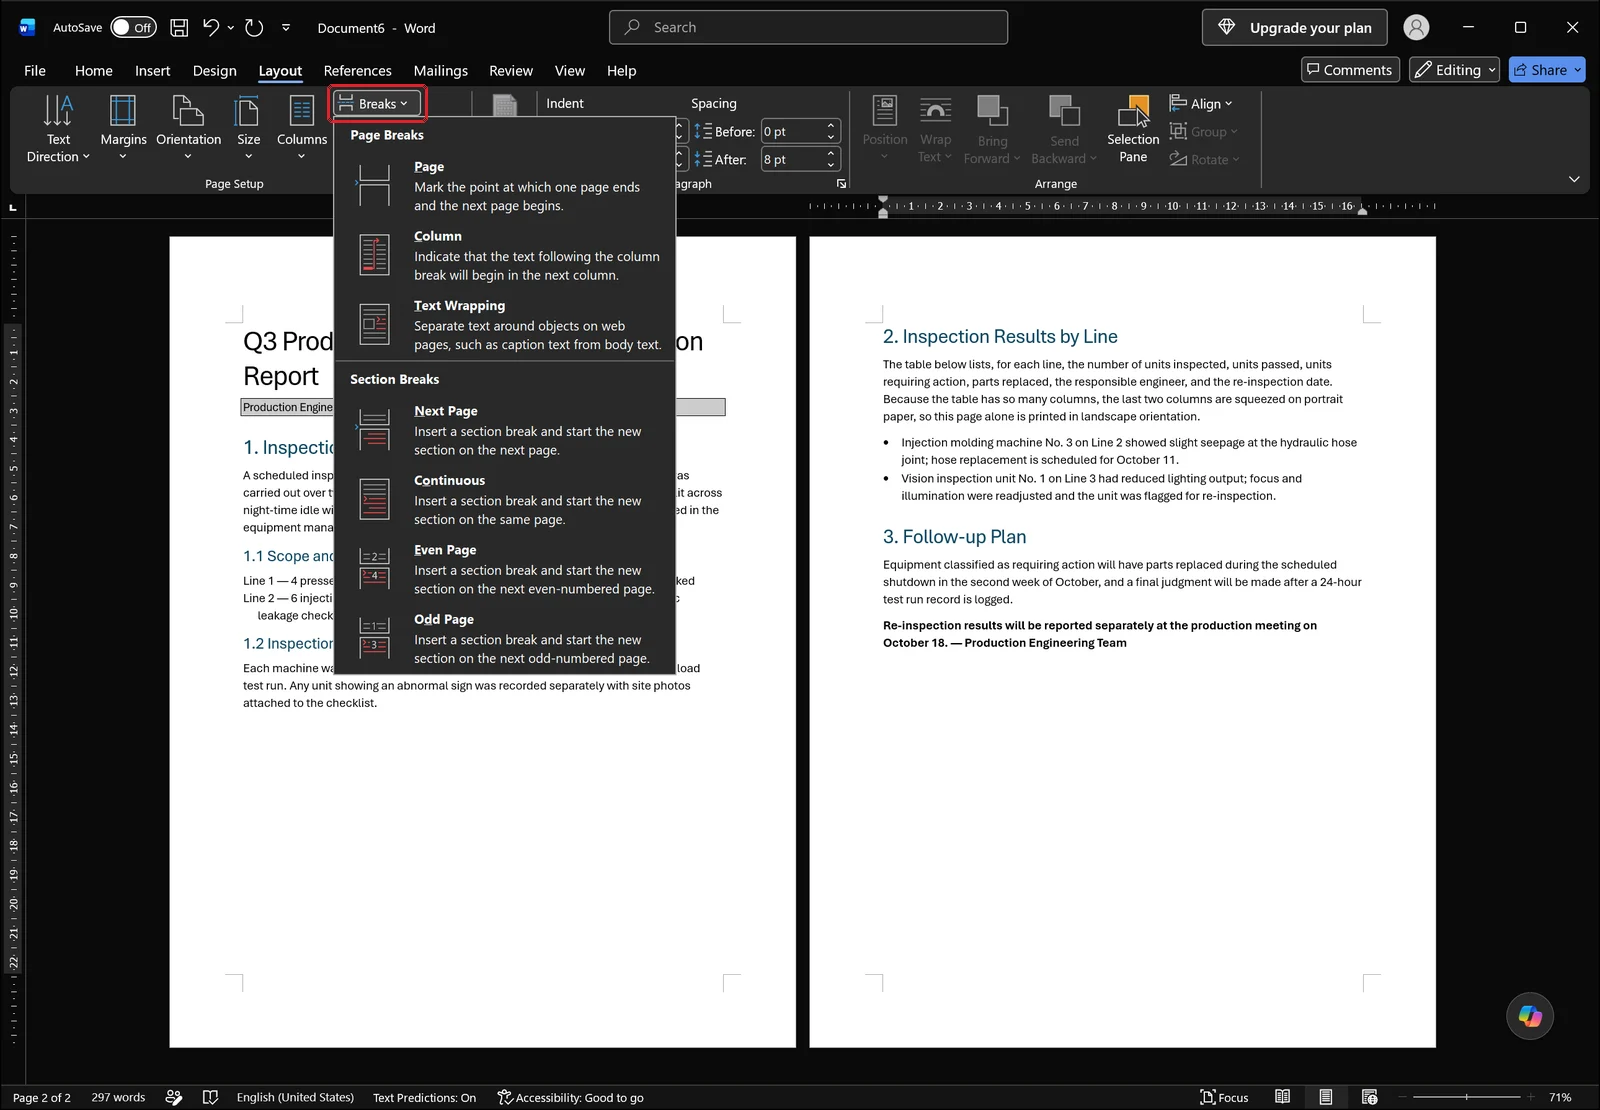Close the Breaks dropdown button

pyautogui.click(x=377, y=104)
